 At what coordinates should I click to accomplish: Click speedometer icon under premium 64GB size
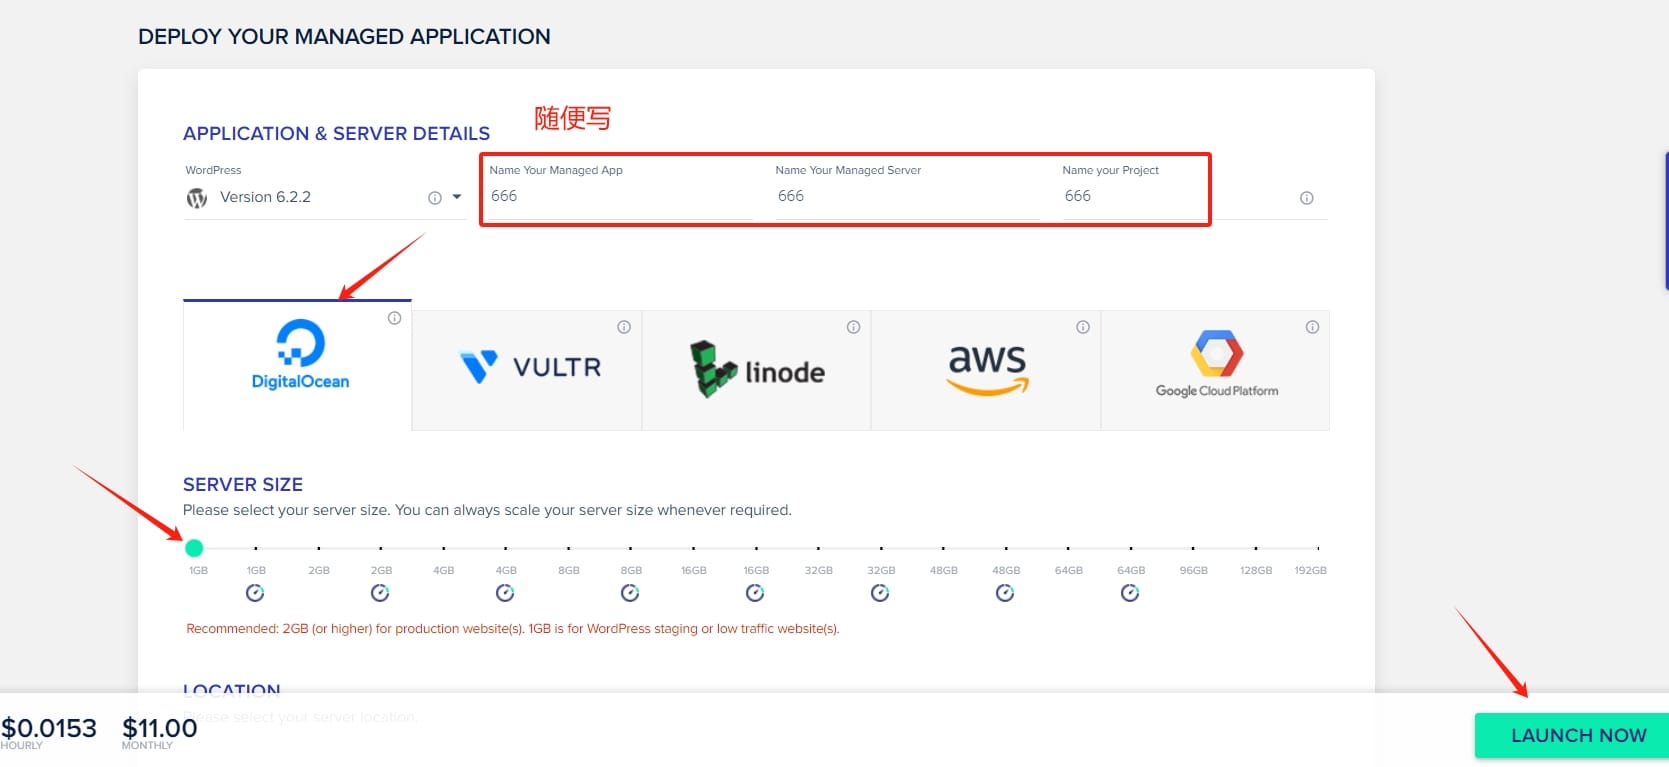[x=1130, y=593]
